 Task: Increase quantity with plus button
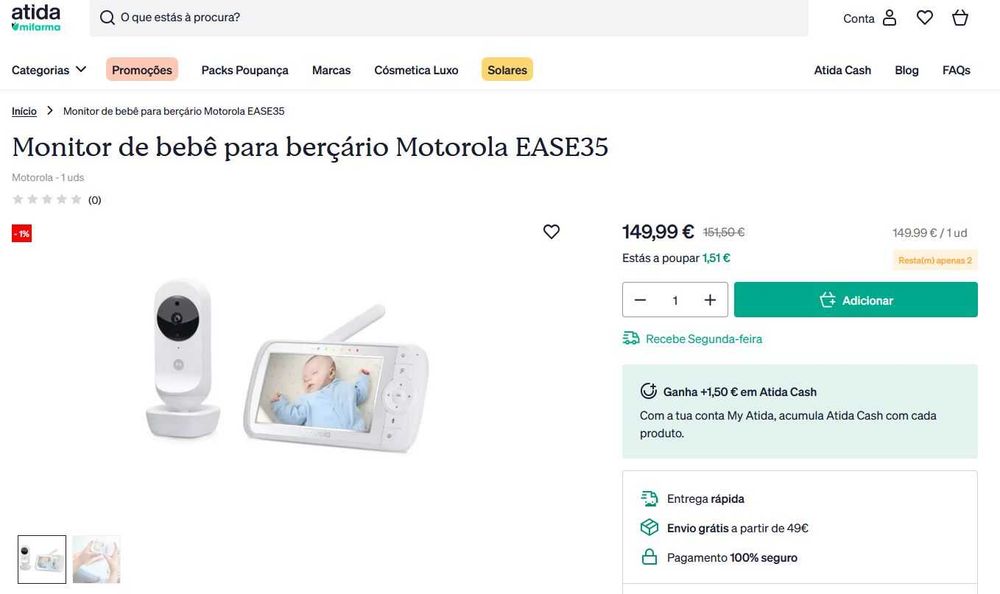710,300
